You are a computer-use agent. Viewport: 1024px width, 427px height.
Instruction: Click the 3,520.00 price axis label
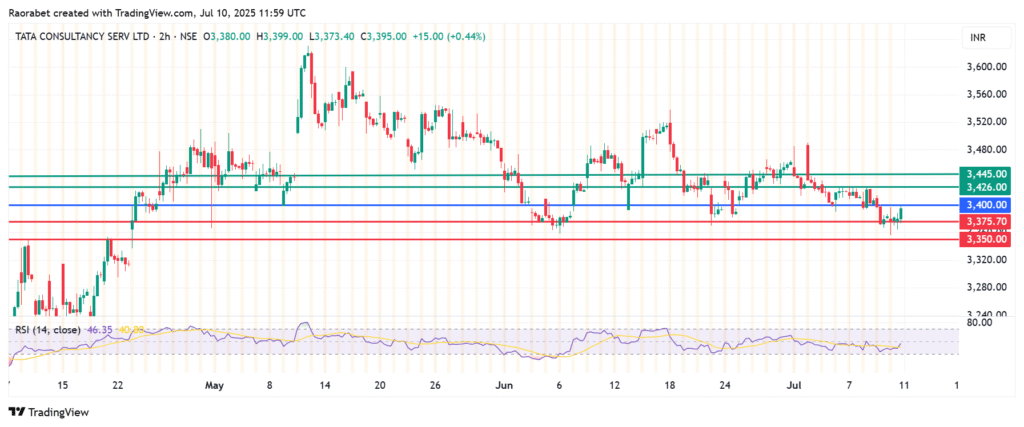click(x=986, y=122)
